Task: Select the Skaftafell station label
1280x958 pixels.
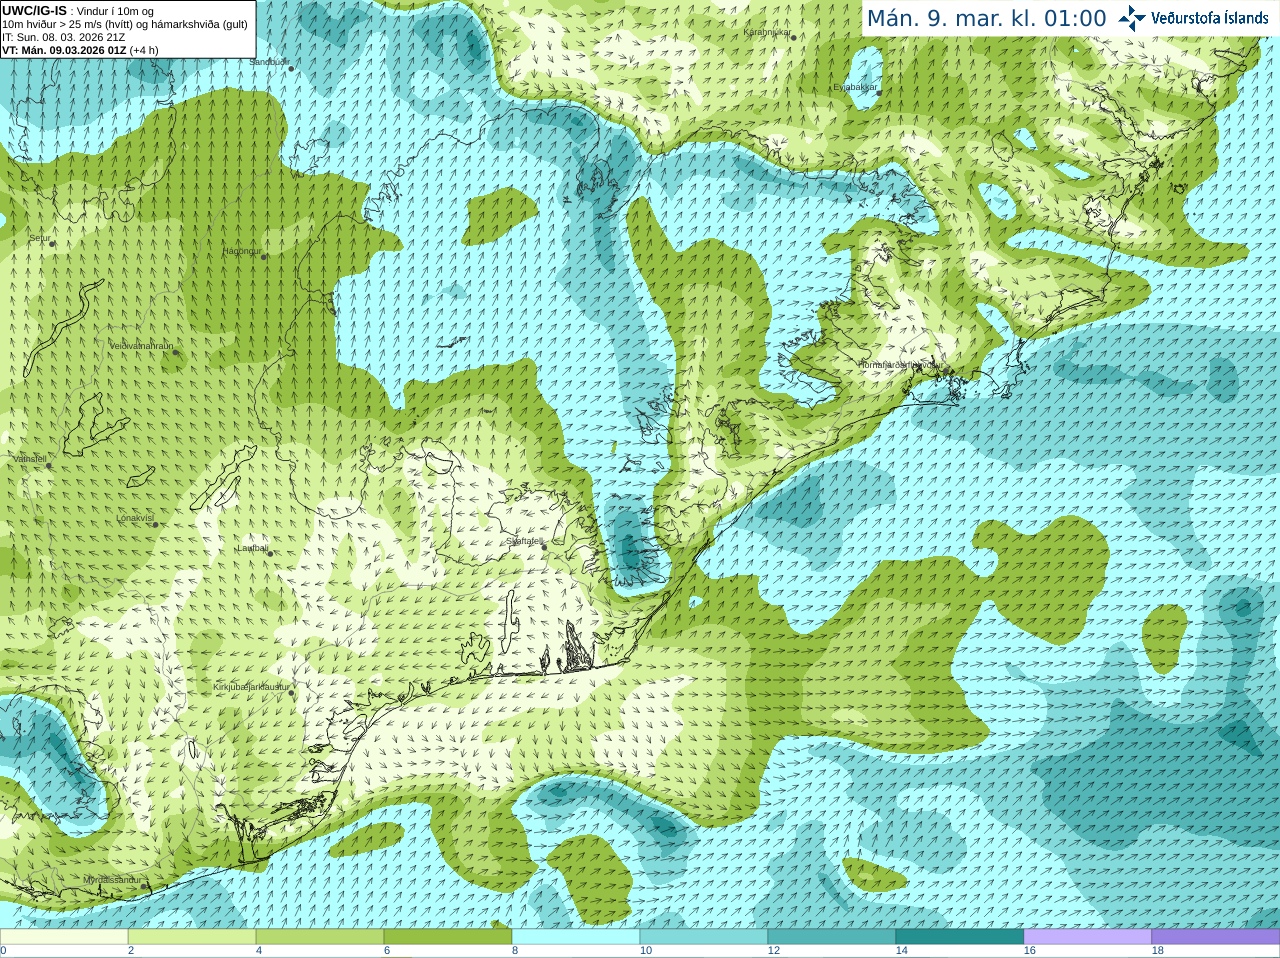Action: [x=524, y=541]
